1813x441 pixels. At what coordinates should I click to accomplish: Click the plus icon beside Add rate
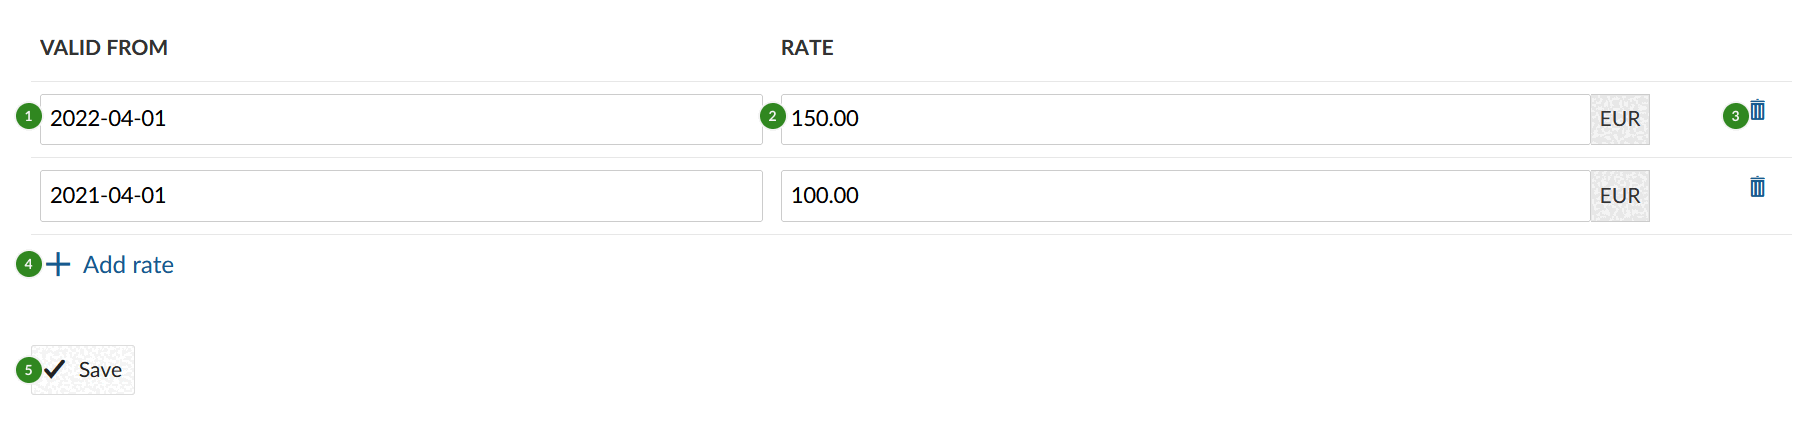(58, 264)
